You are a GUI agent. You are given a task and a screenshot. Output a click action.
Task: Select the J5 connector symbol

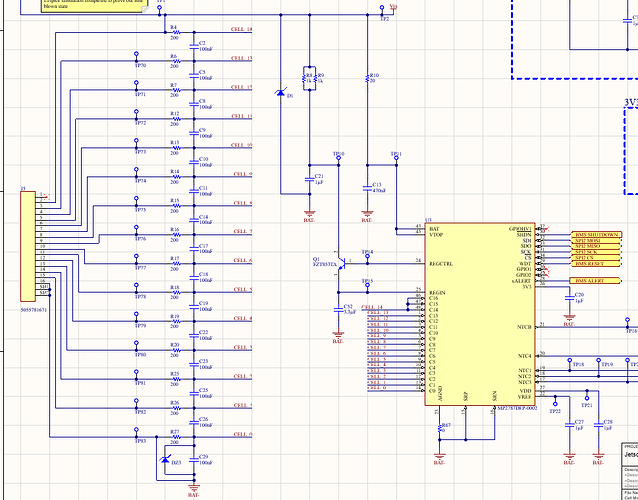tap(28, 246)
